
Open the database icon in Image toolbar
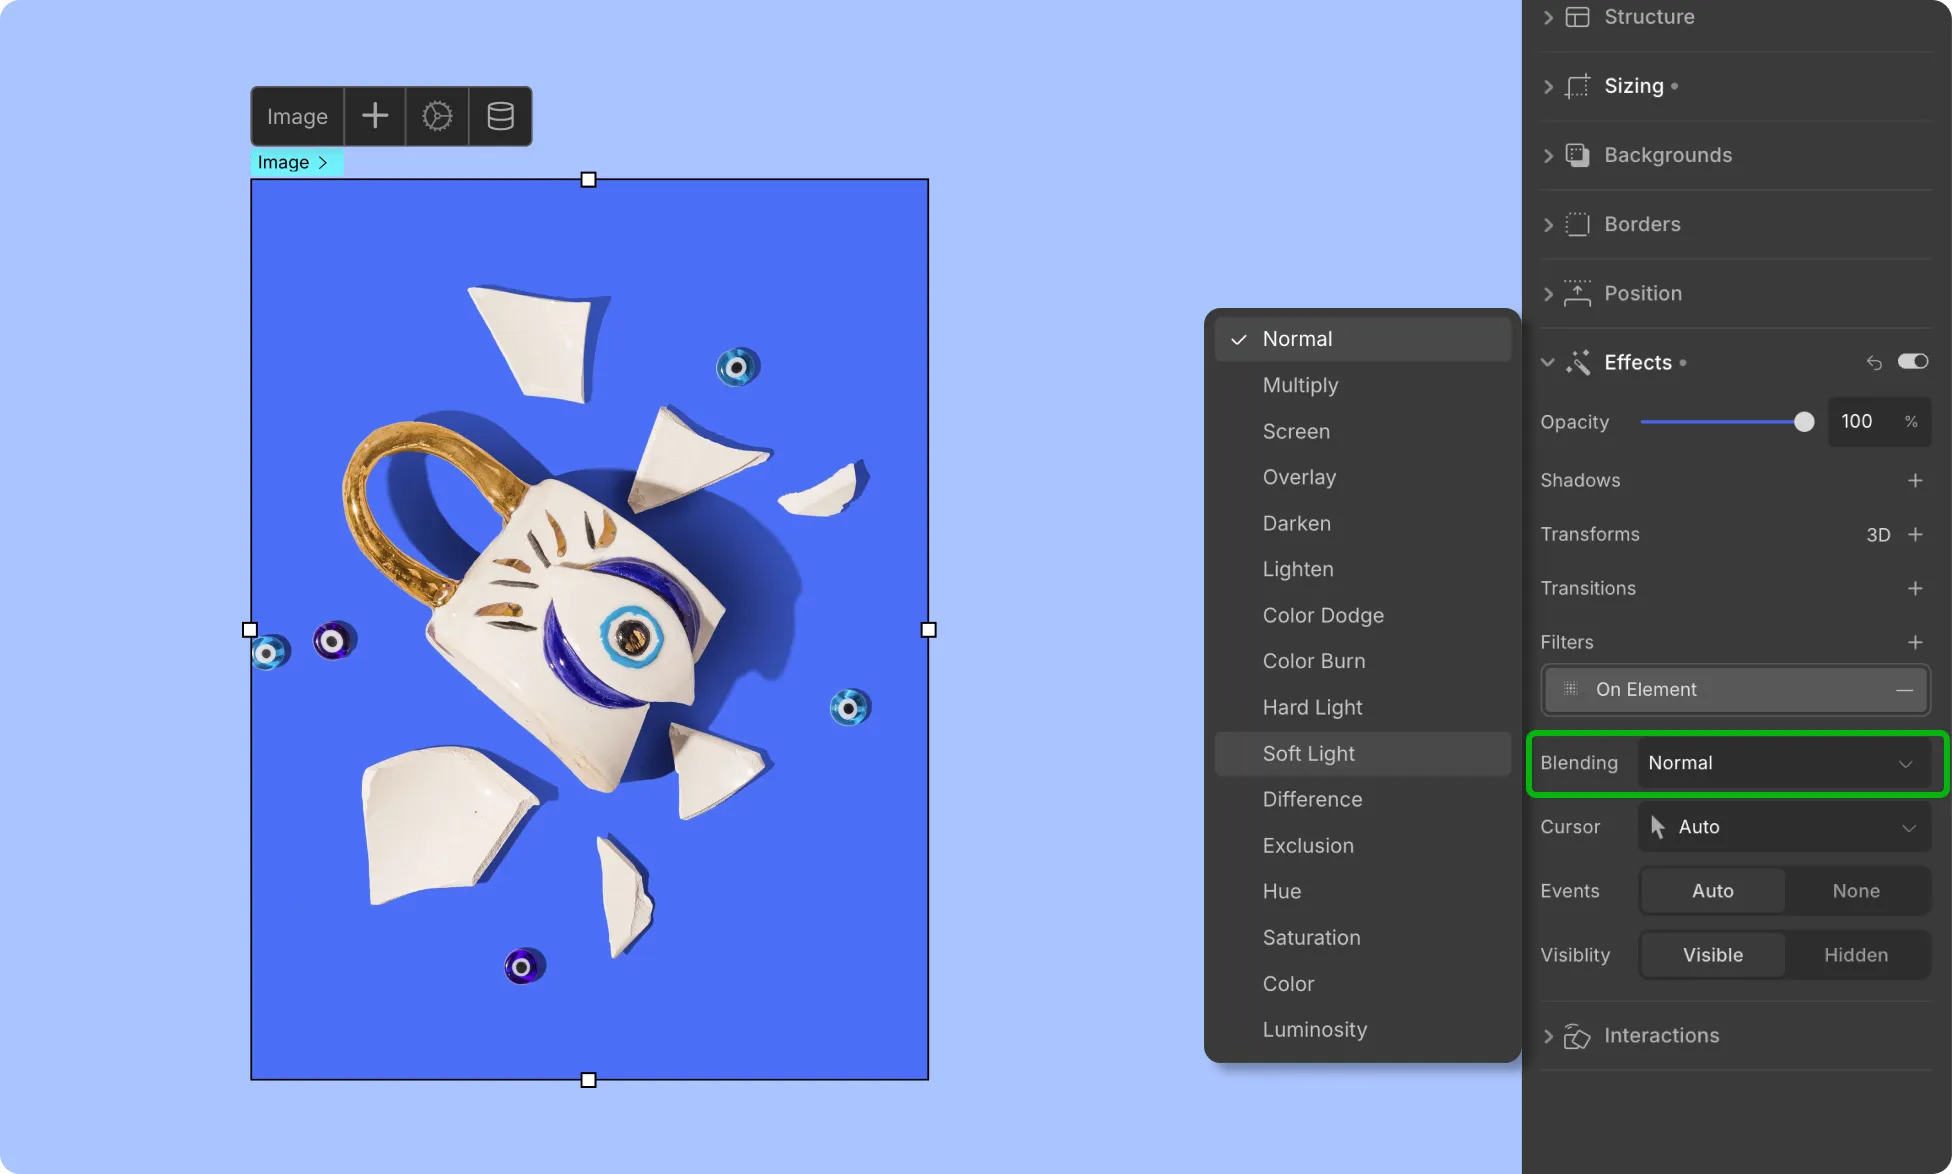coord(500,116)
